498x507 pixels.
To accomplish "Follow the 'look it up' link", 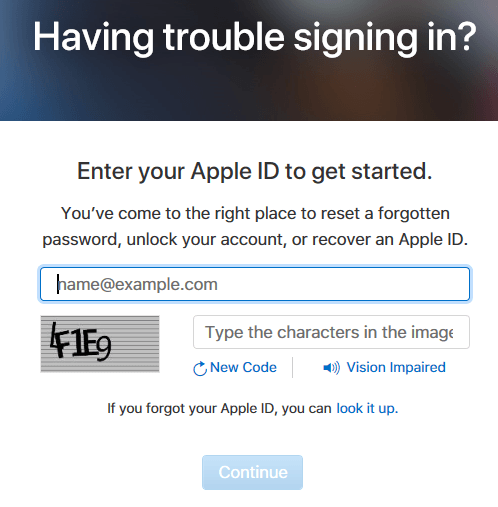I will pyautogui.click(x=367, y=408).
